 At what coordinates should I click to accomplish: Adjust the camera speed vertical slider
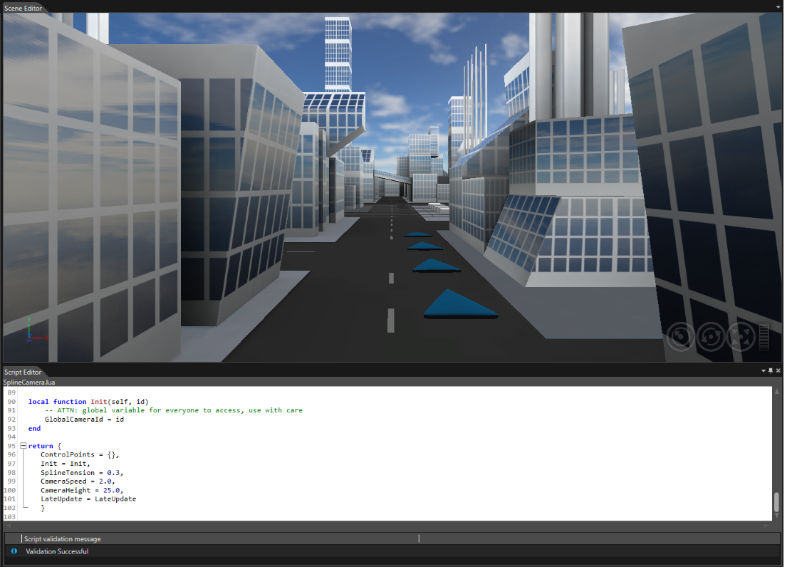click(764, 337)
